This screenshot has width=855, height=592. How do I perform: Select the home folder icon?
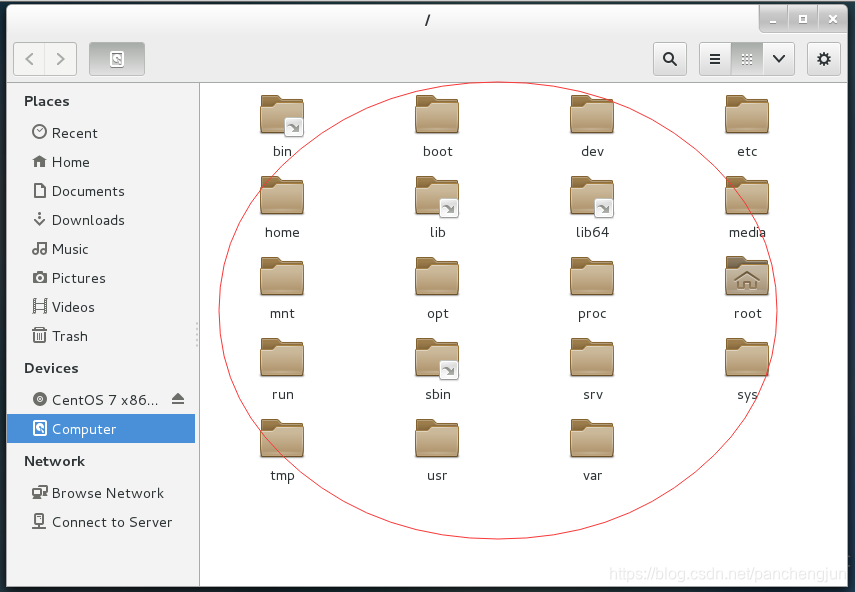point(282,196)
